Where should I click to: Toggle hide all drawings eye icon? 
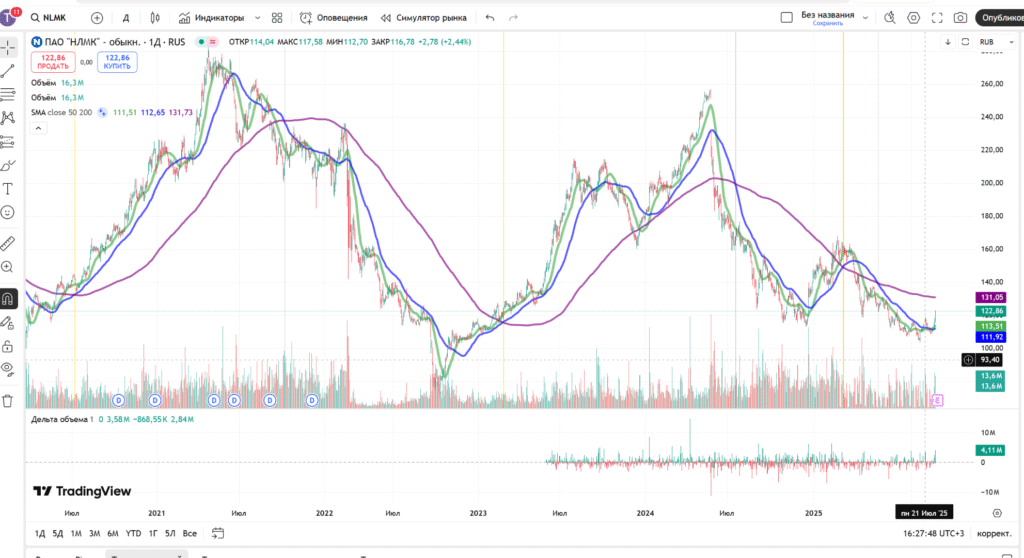[x=8, y=370]
